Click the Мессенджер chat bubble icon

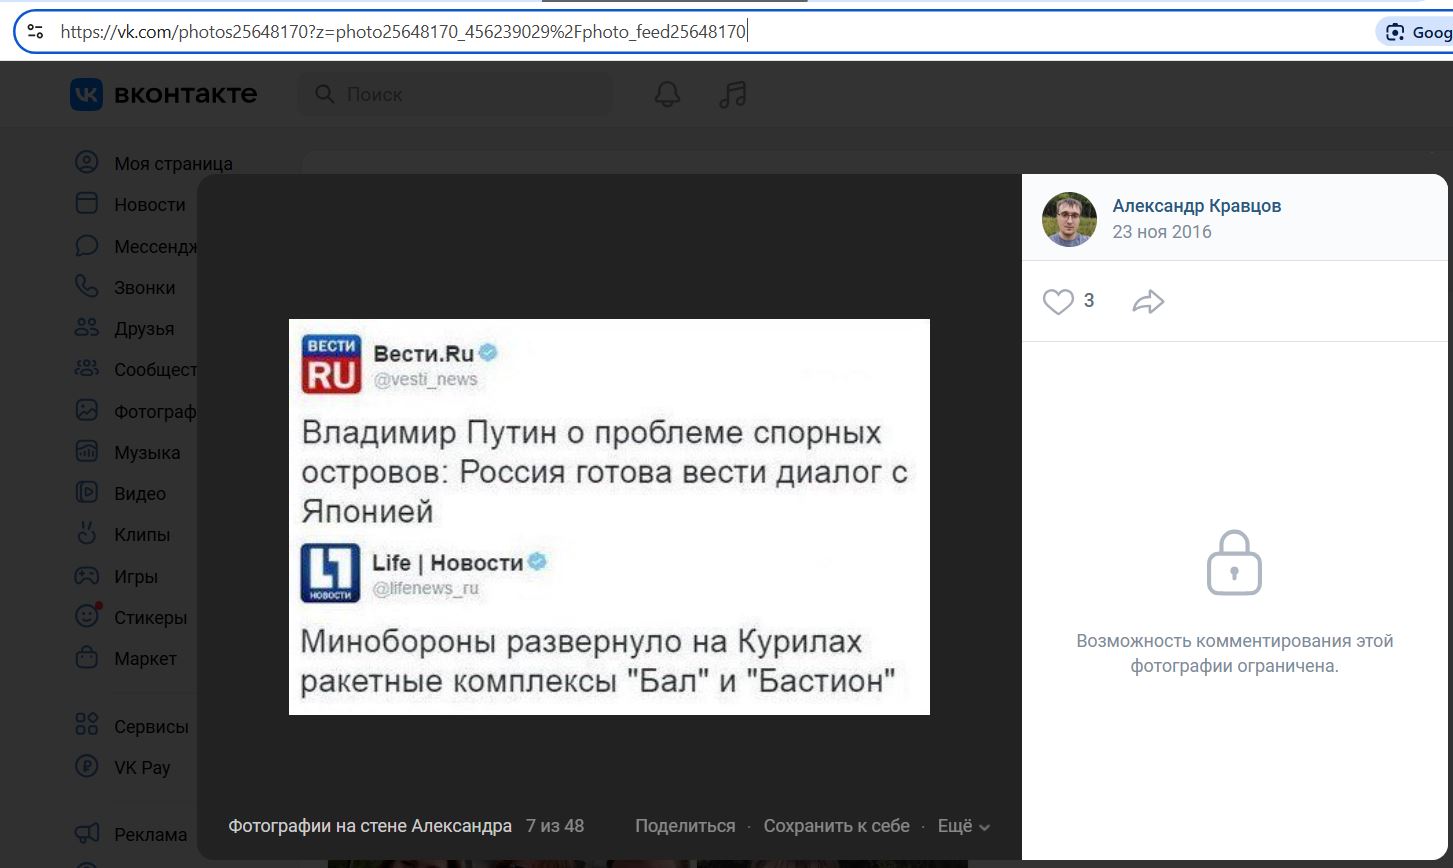87,245
